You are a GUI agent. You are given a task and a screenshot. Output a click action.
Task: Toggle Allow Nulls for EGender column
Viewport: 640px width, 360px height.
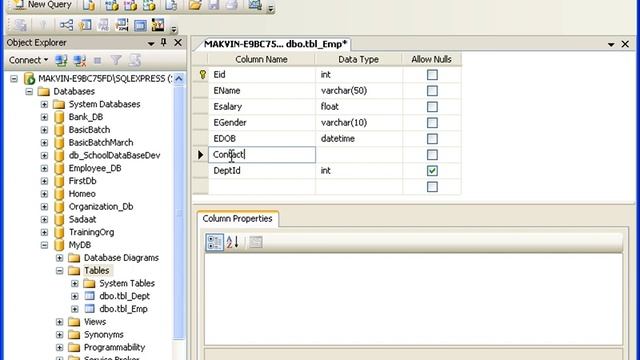pos(432,123)
